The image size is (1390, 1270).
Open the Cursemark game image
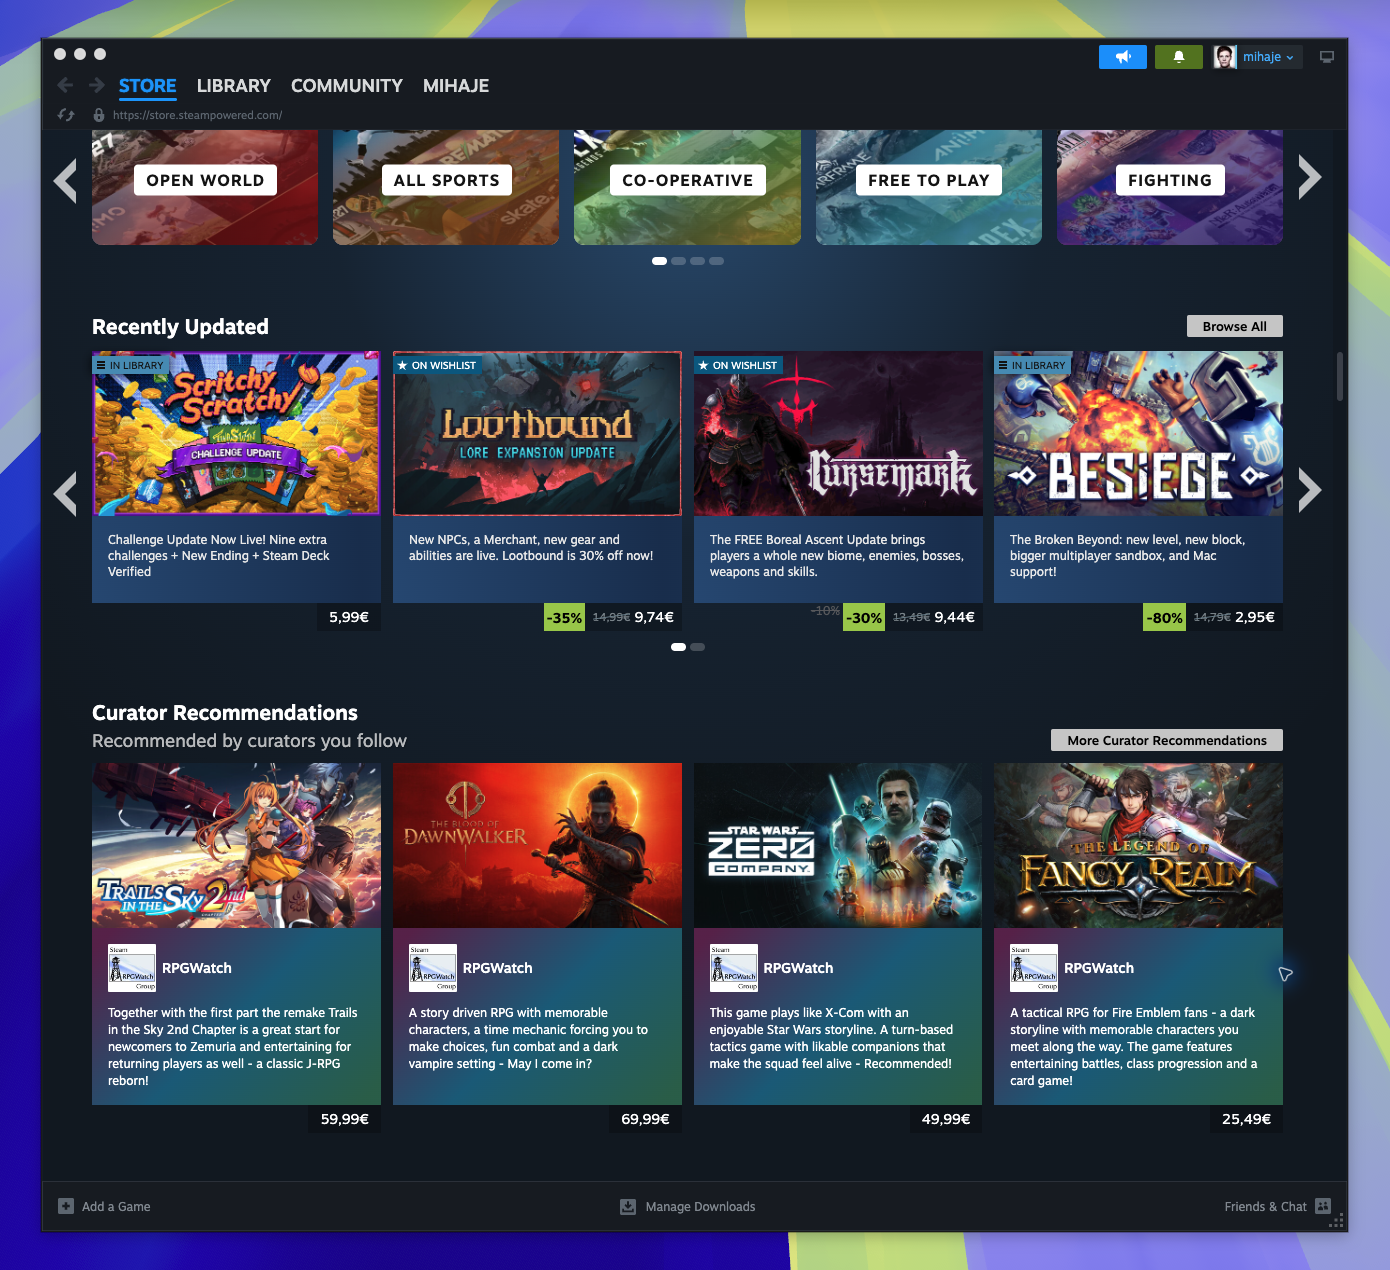838,433
